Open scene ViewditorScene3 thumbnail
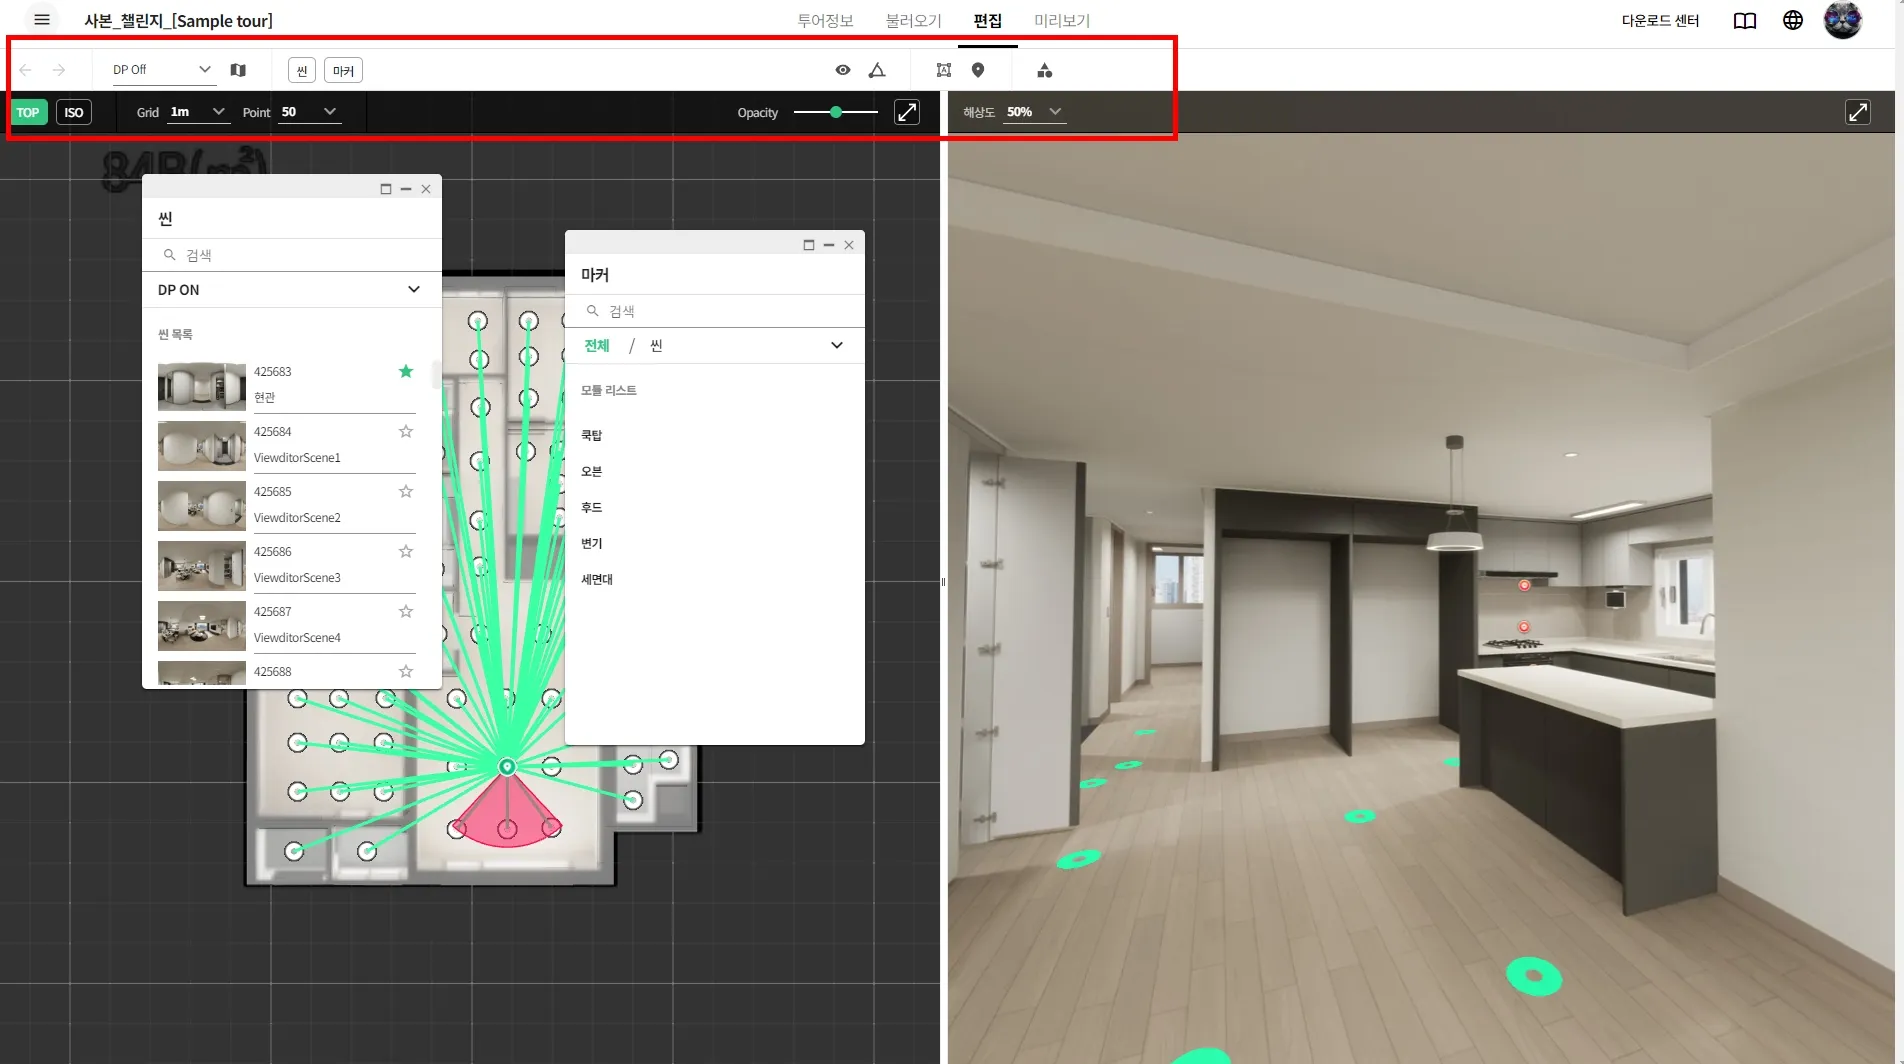The width and height of the screenshot is (1904, 1064). [202, 566]
